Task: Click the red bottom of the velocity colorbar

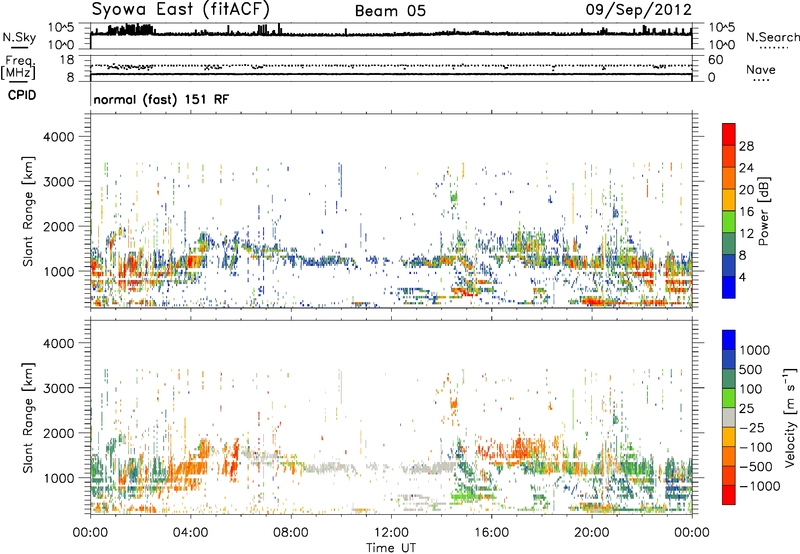Action: [729, 495]
